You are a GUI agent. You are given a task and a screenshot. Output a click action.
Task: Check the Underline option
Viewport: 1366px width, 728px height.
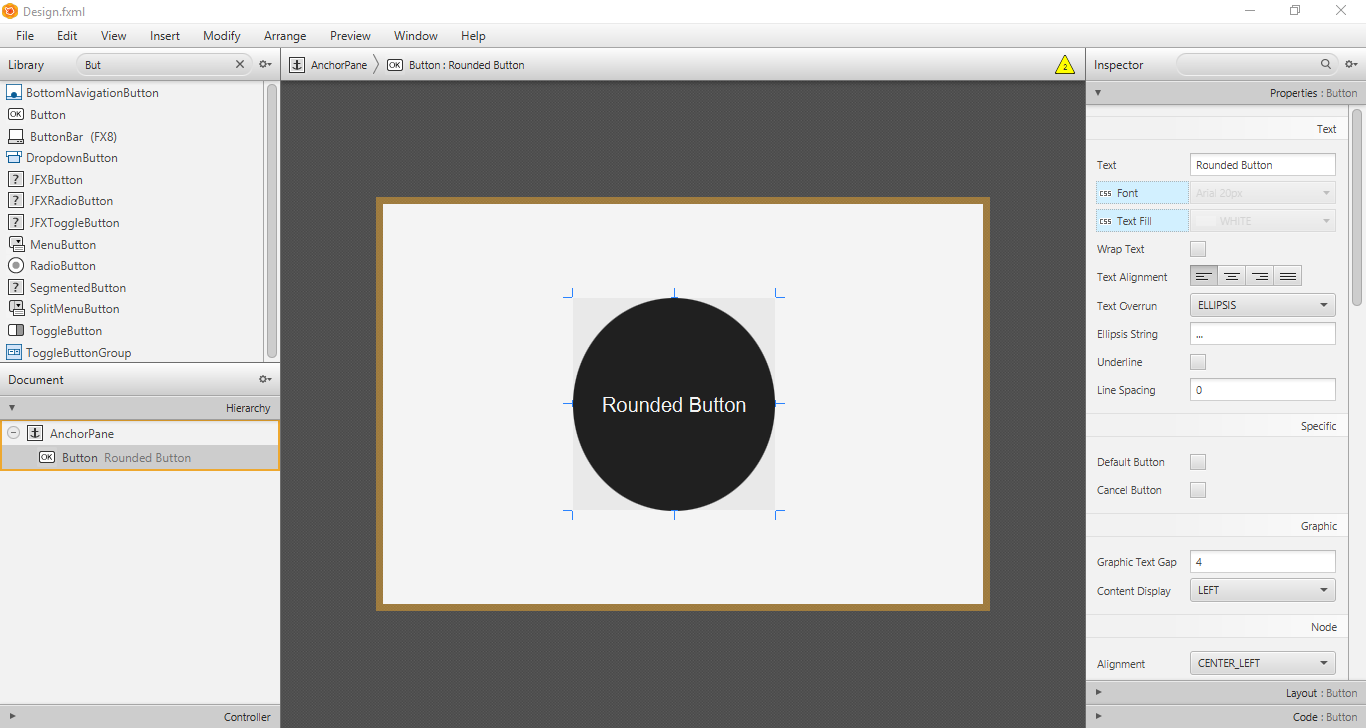point(1197,361)
